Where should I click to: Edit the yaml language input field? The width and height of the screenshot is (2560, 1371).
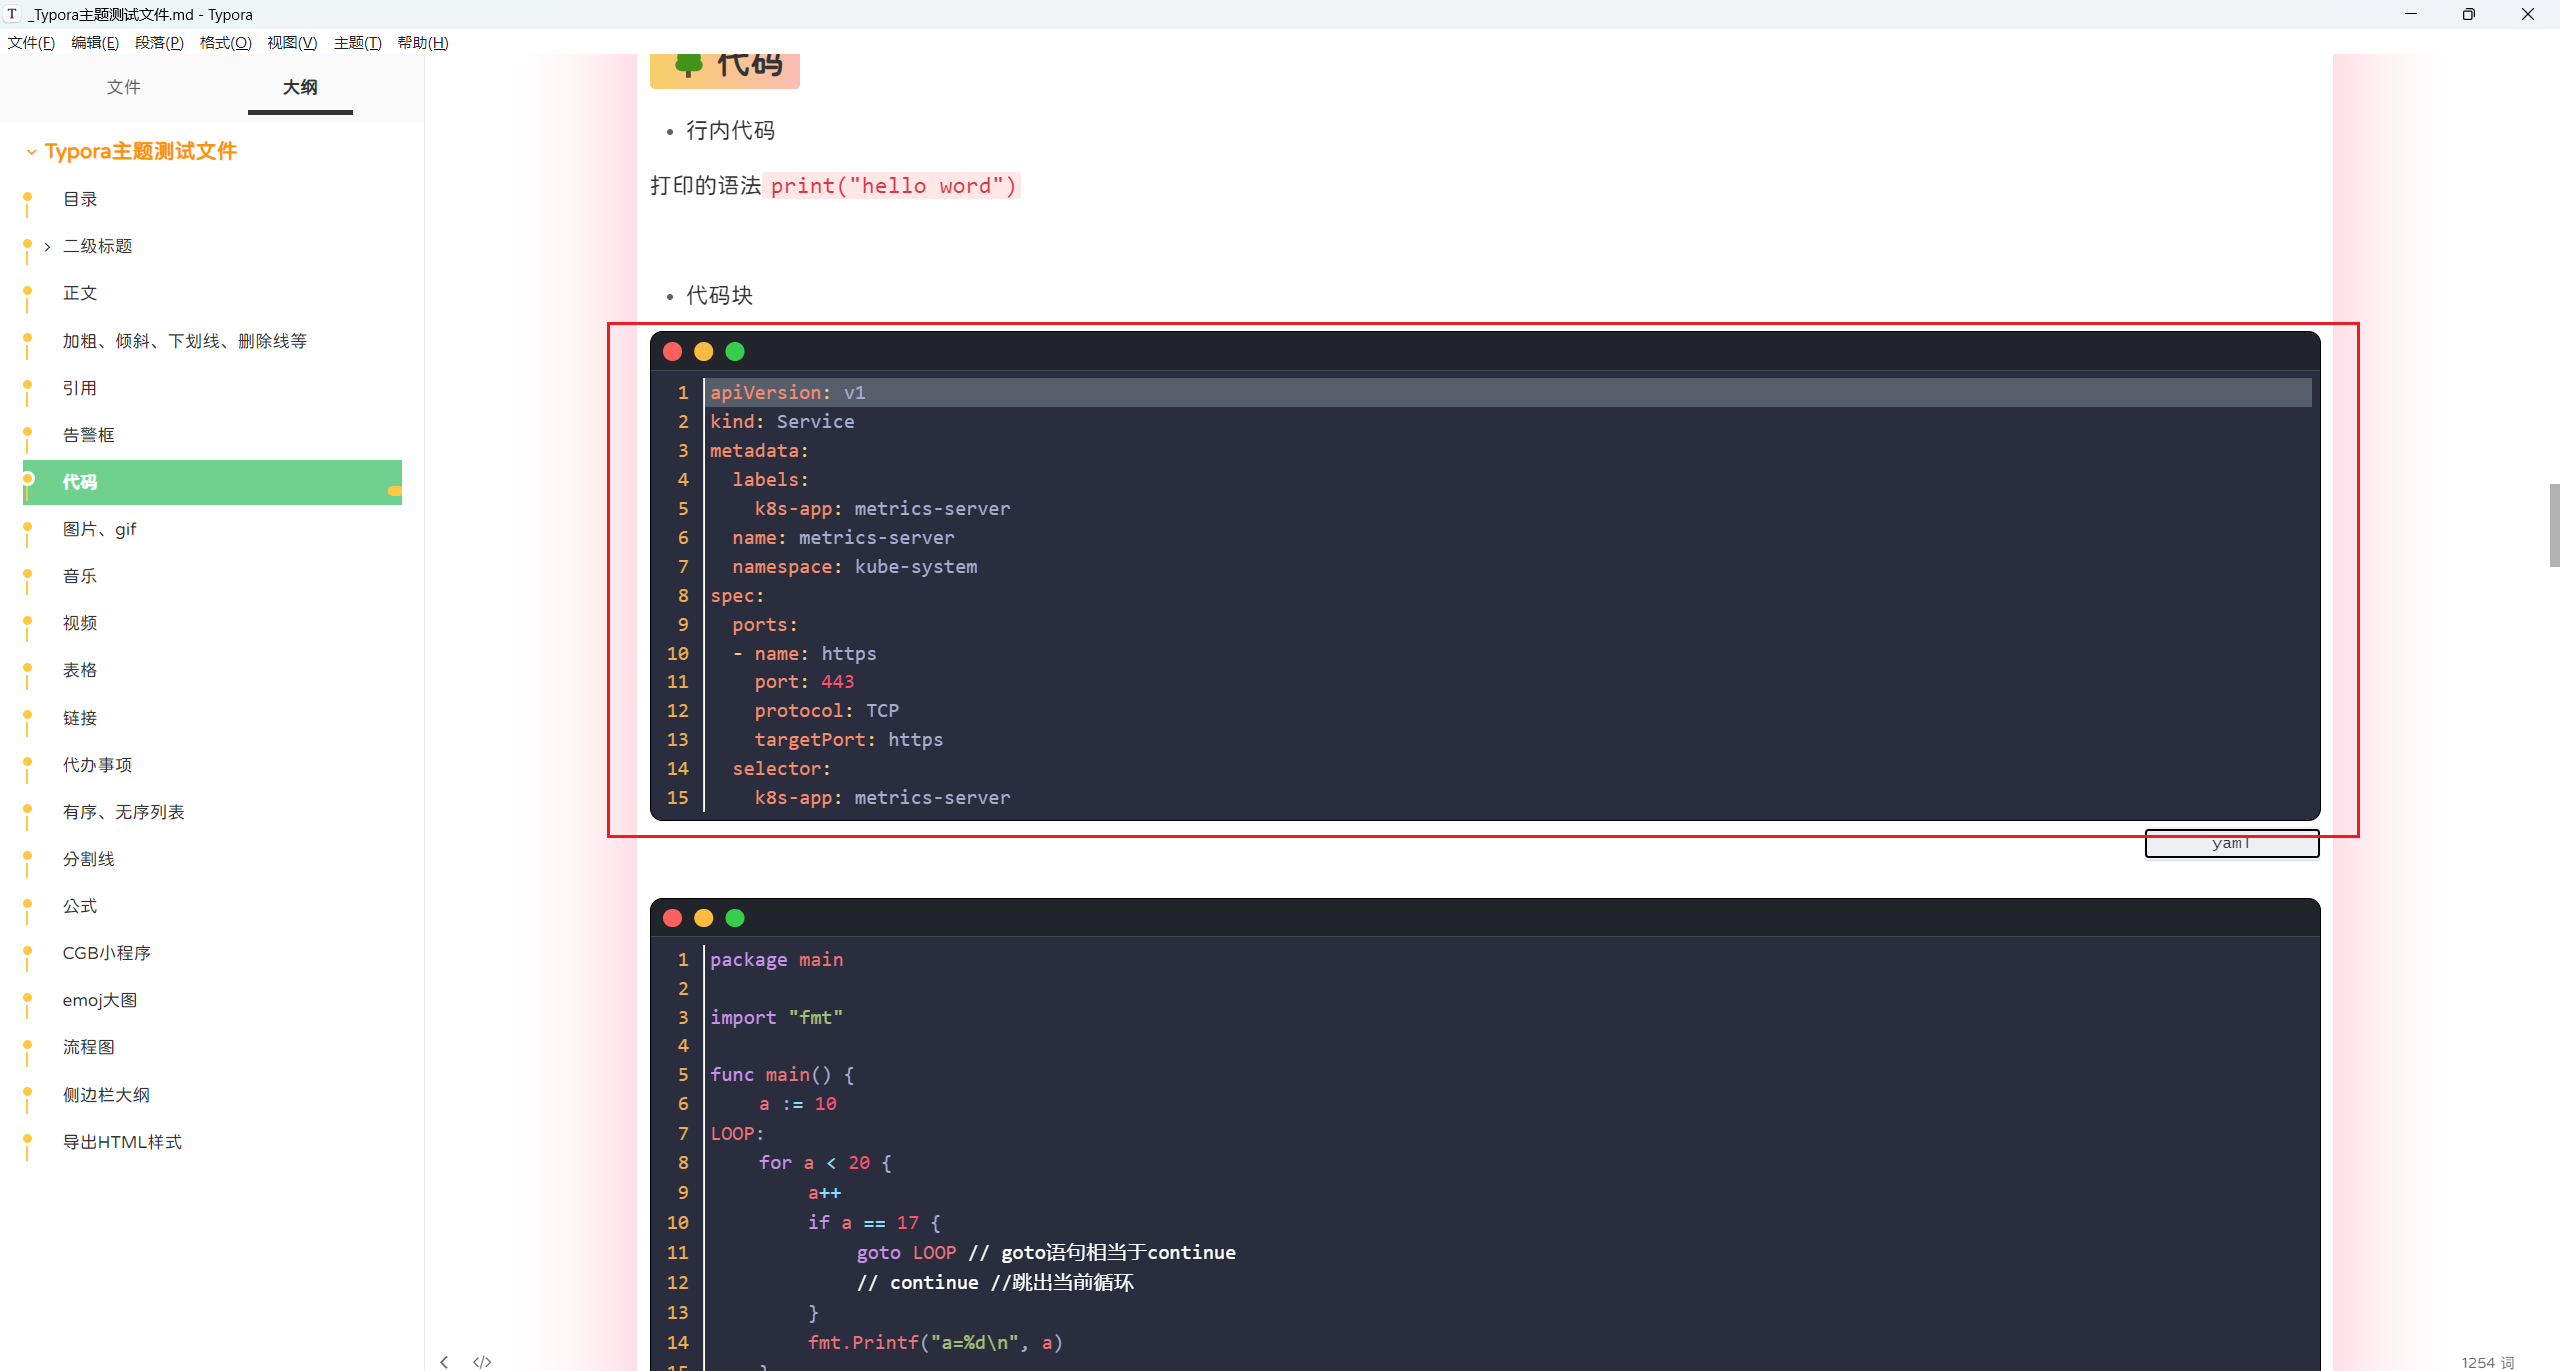[x=2232, y=844]
